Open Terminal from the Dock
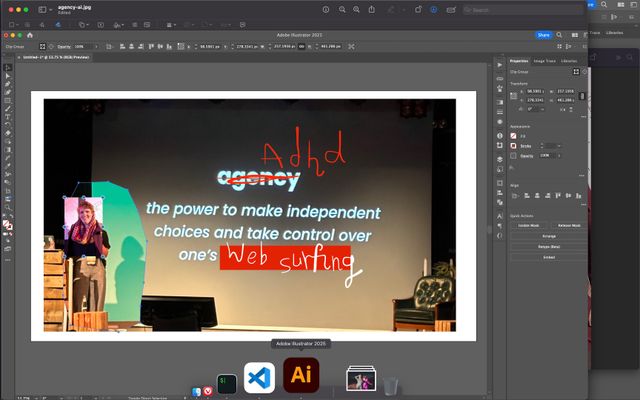The image size is (640, 400). tap(227, 384)
